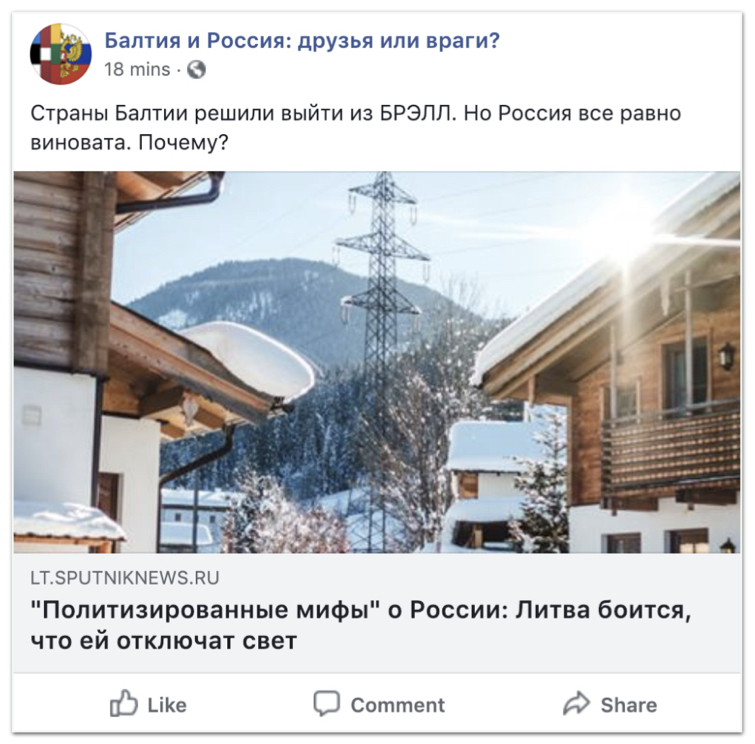Click the Comment text label
755x744 pixels.
398,705
